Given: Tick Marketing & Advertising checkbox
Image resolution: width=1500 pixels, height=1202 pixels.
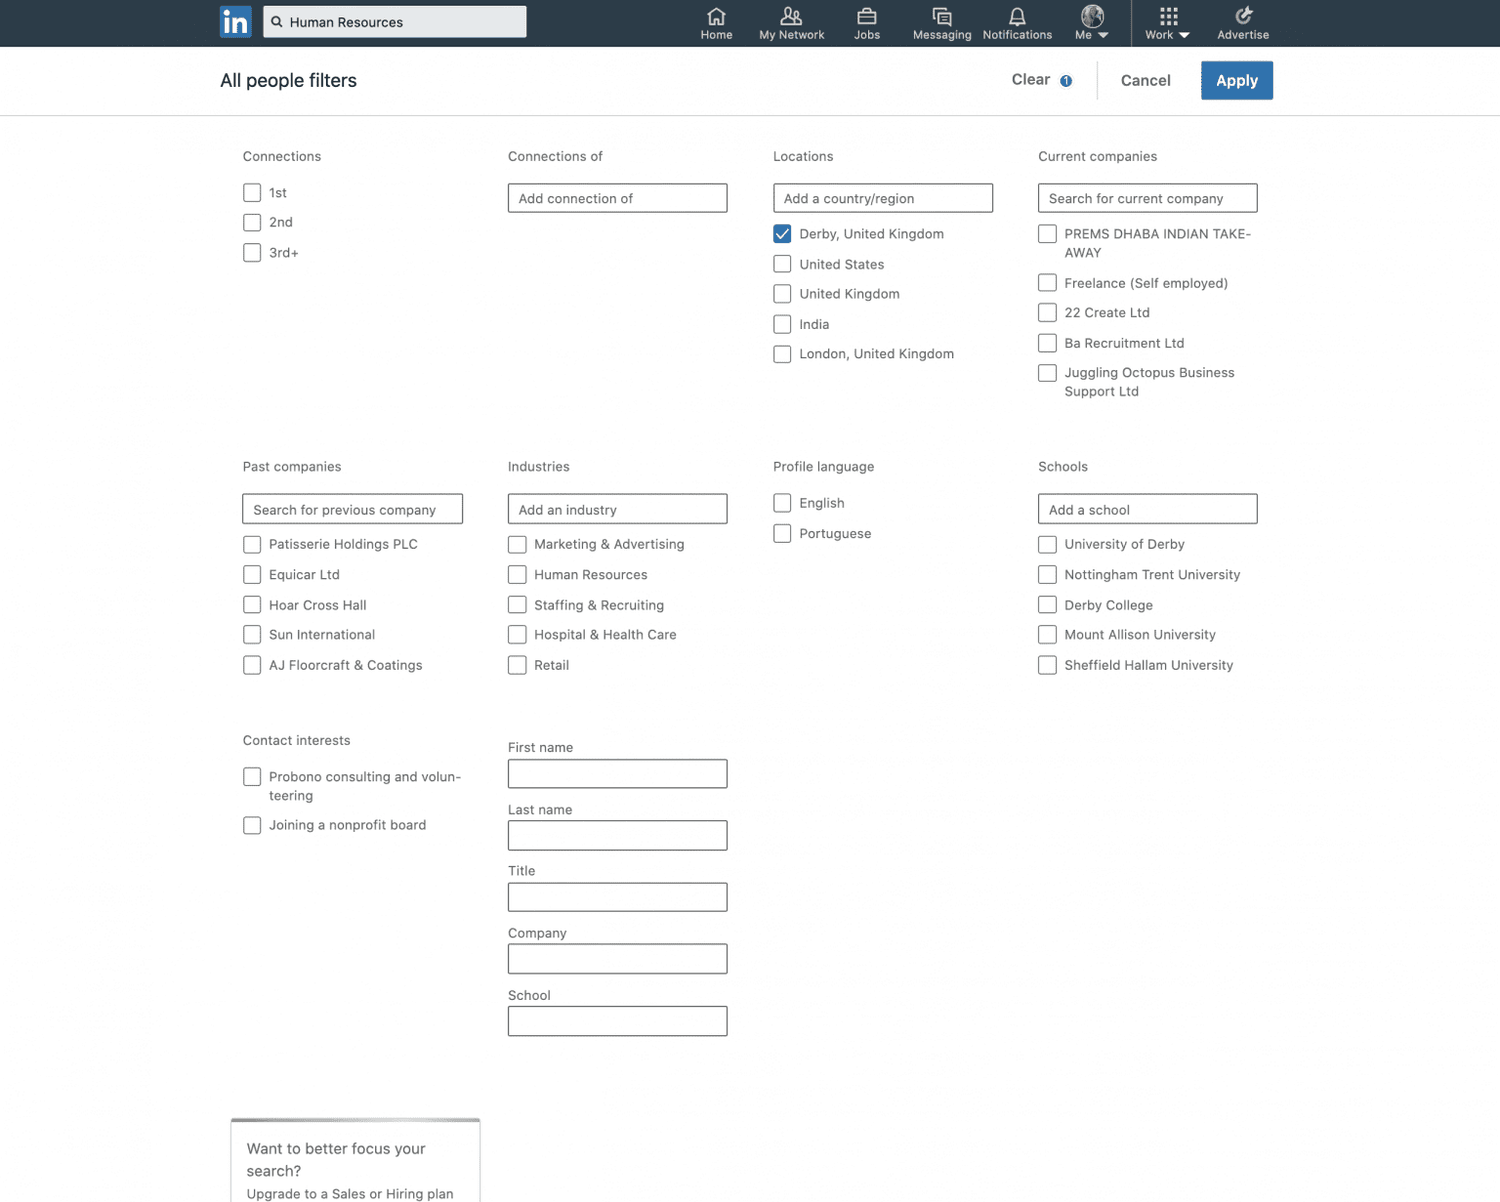Looking at the screenshot, I should 517,545.
